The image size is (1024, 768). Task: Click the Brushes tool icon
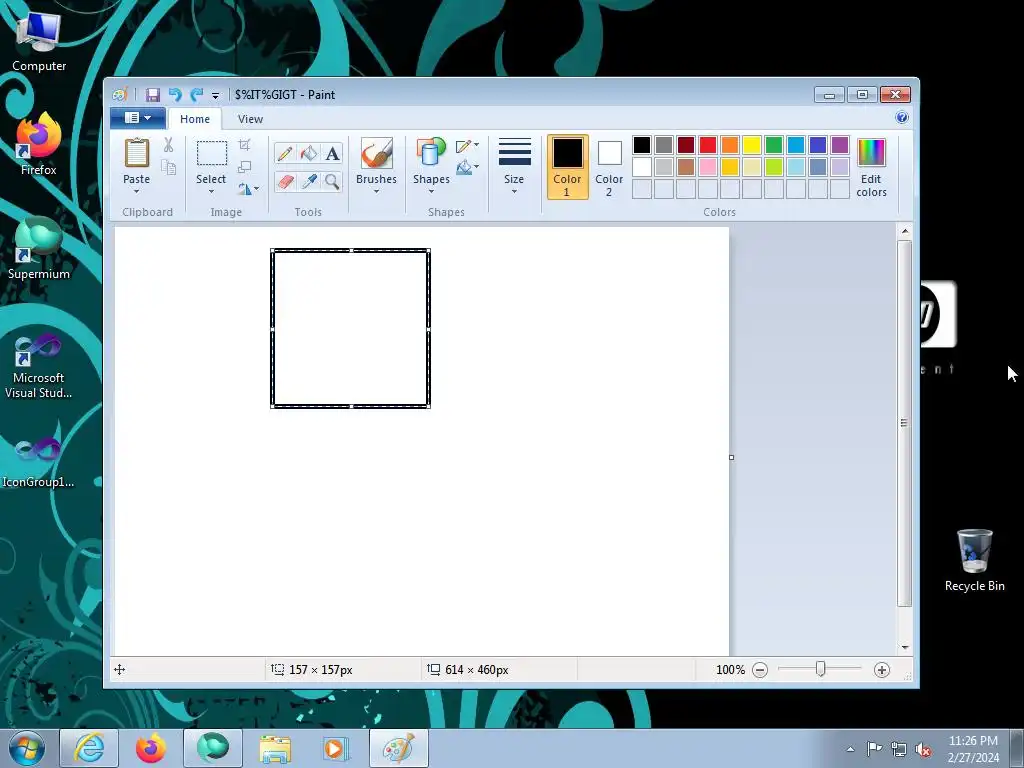(376, 153)
